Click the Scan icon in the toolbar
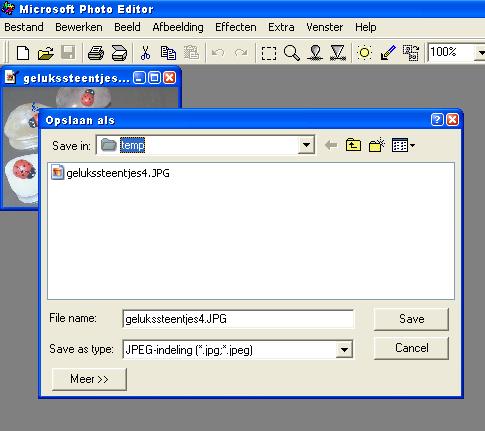This screenshot has width=485, height=431. click(x=119, y=53)
